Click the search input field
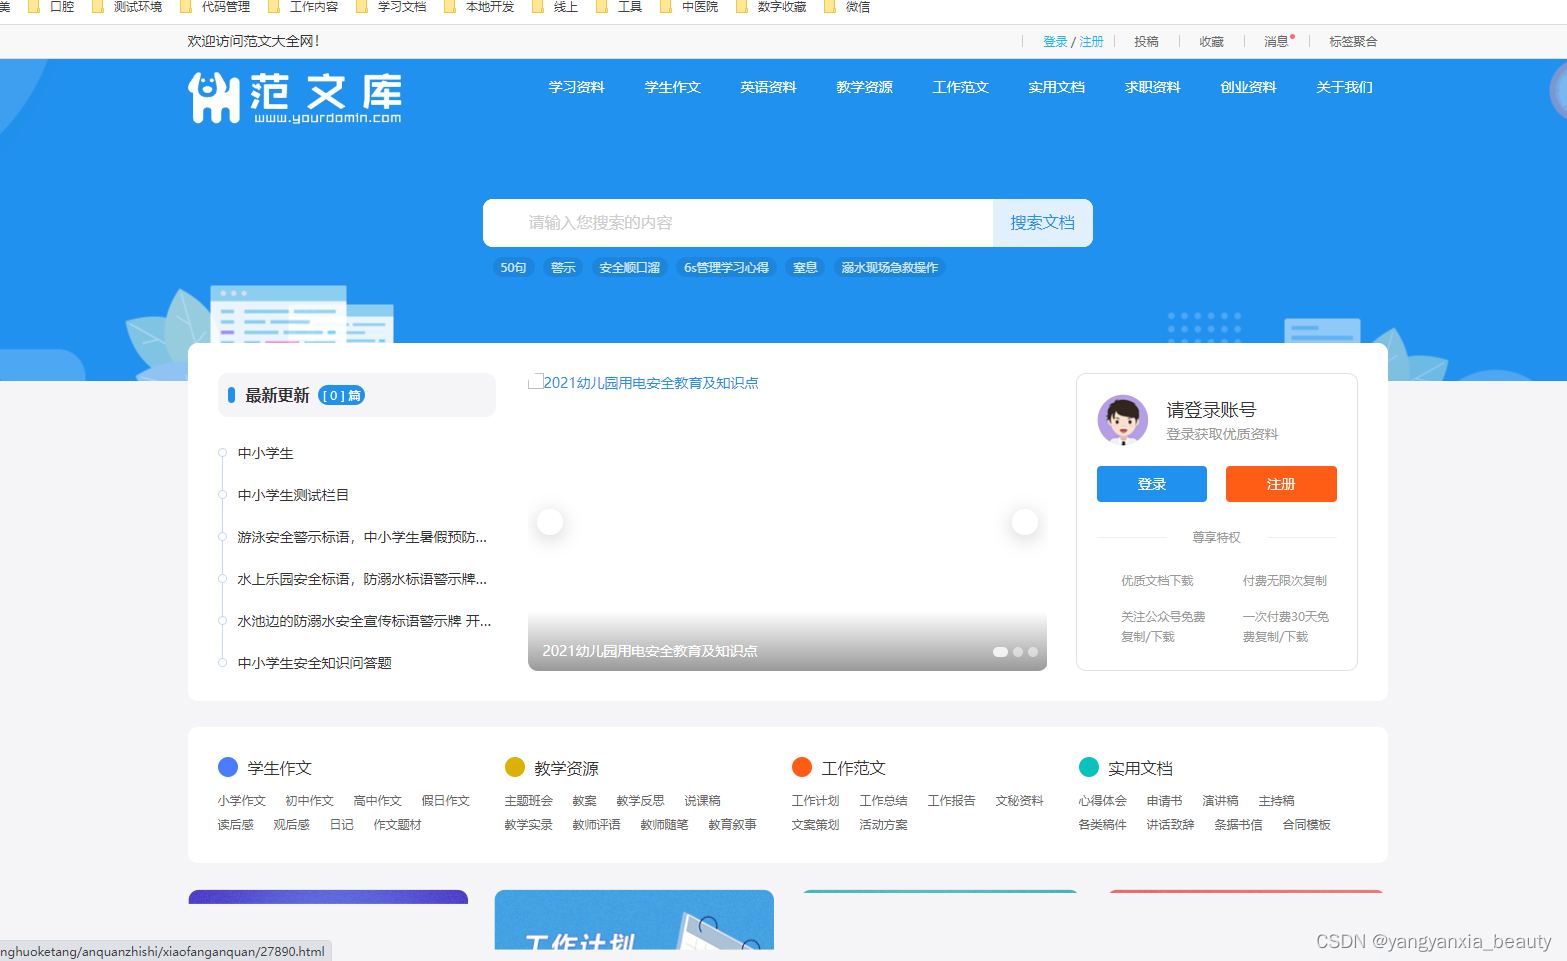This screenshot has width=1567, height=961. coord(737,223)
